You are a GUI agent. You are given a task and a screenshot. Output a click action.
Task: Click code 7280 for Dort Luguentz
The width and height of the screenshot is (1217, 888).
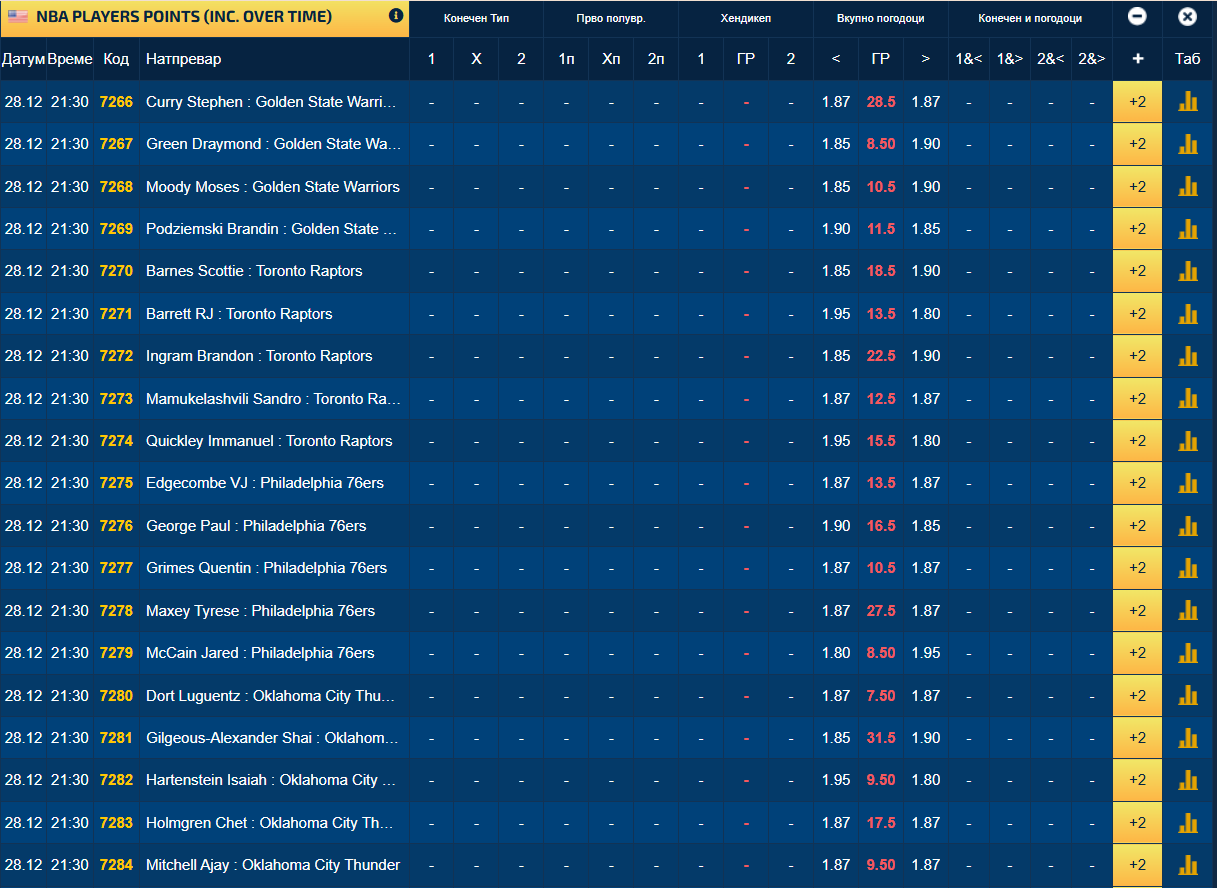click(116, 695)
